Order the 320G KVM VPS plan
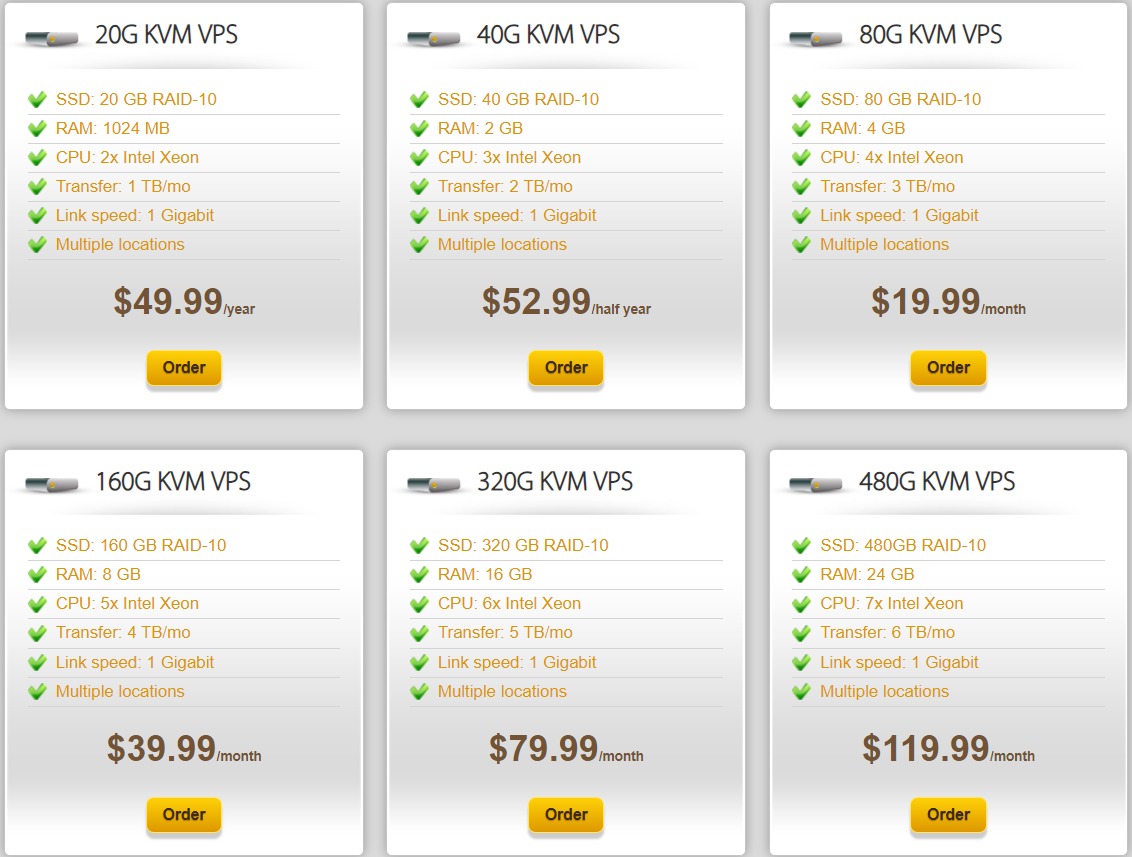The width and height of the screenshot is (1132, 857). coord(565,814)
